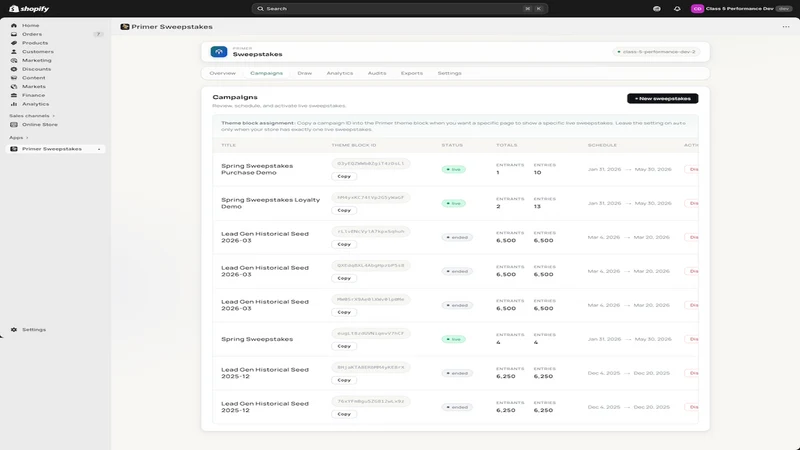Open the Content icon
The height and width of the screenshot is (450, 800).
click(x=14, y=78)
